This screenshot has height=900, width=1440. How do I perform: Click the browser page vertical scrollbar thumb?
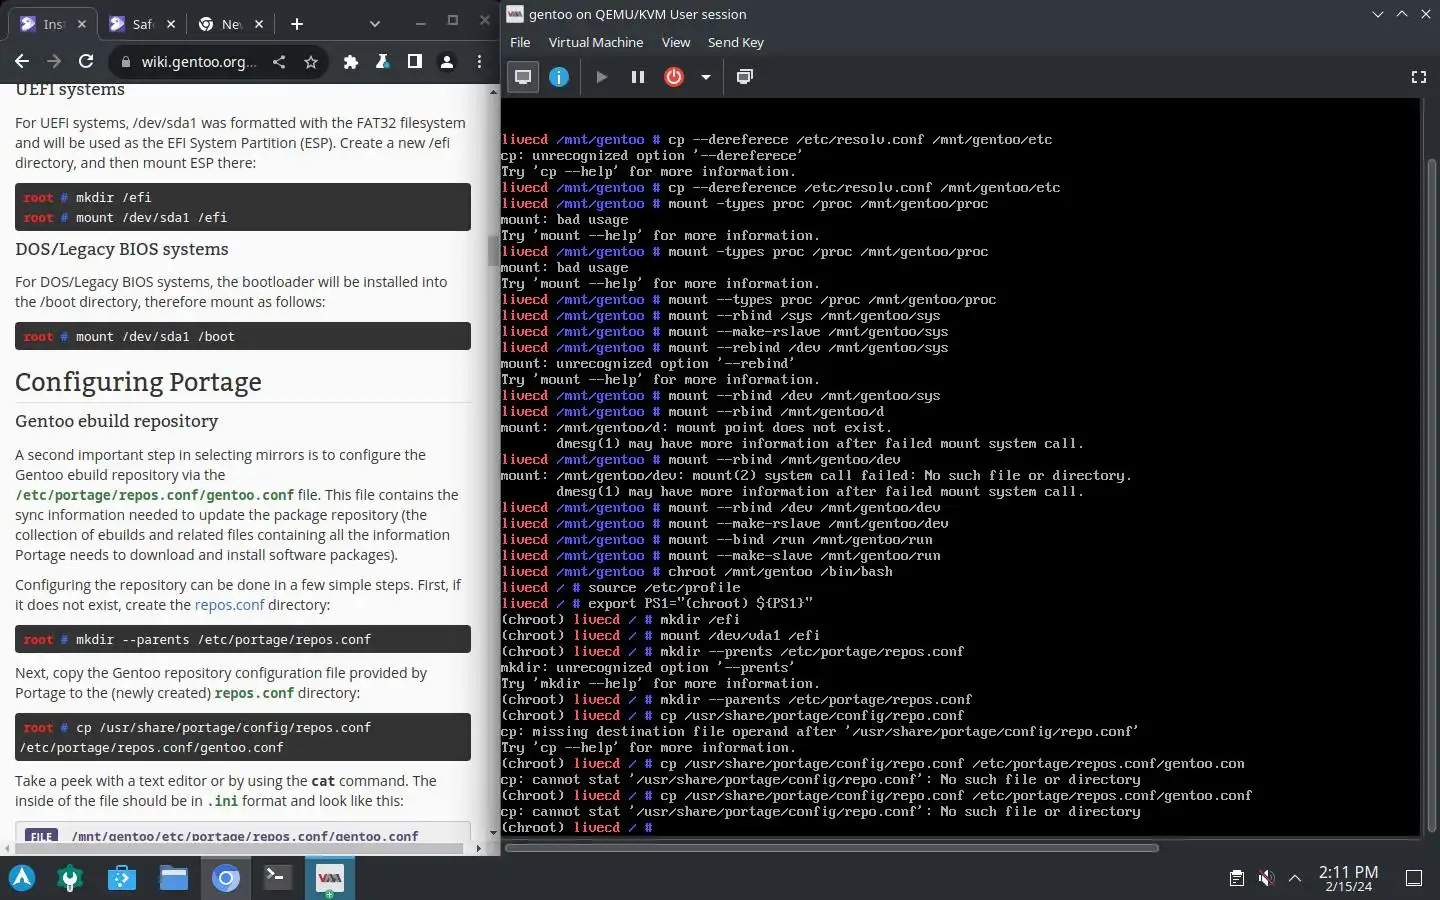[493, 250]
